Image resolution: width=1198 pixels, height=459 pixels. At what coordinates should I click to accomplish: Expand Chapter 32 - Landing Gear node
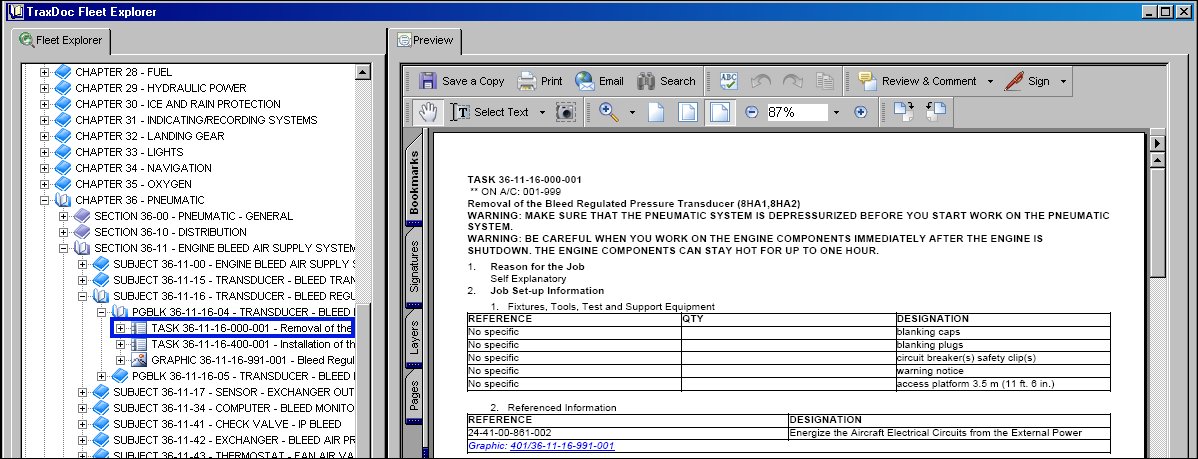[44, 136]
